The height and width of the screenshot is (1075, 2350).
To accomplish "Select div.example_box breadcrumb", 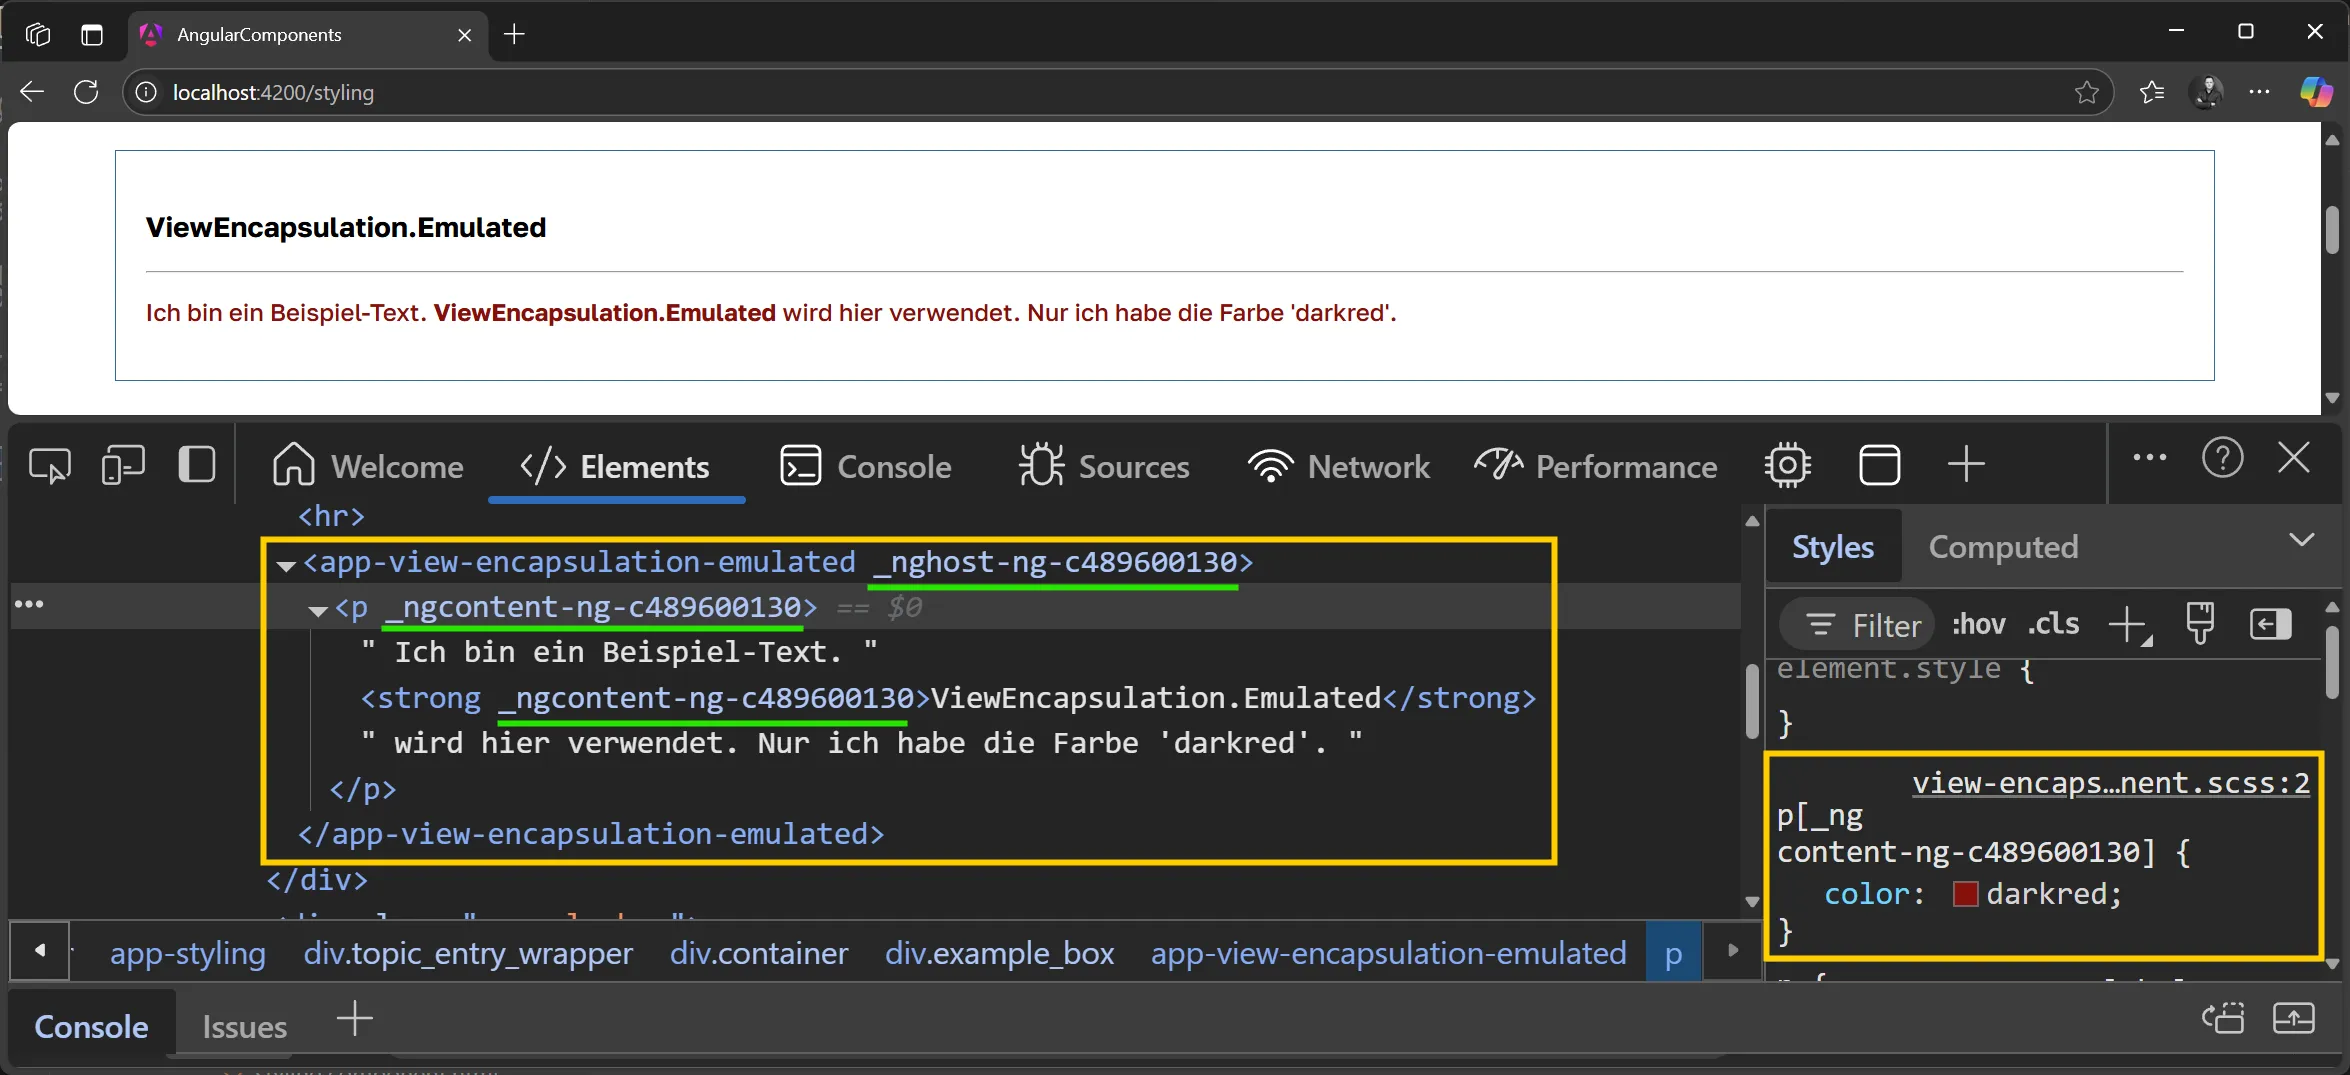I will tap(999, 953).
